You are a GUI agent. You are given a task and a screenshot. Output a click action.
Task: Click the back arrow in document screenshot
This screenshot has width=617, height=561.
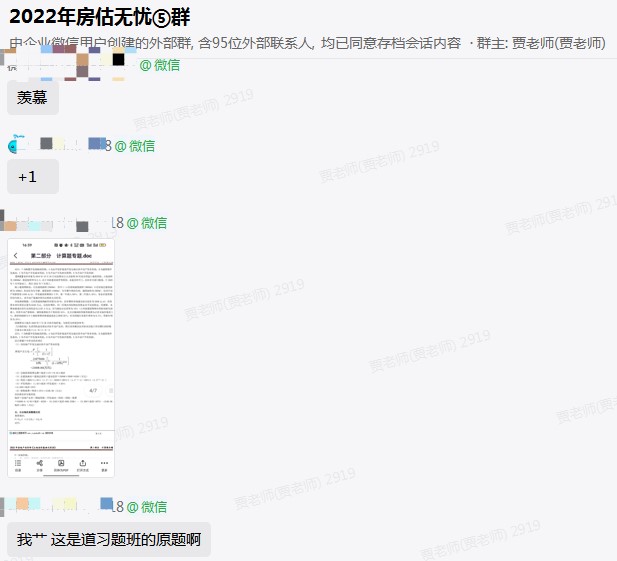point(15,257)
